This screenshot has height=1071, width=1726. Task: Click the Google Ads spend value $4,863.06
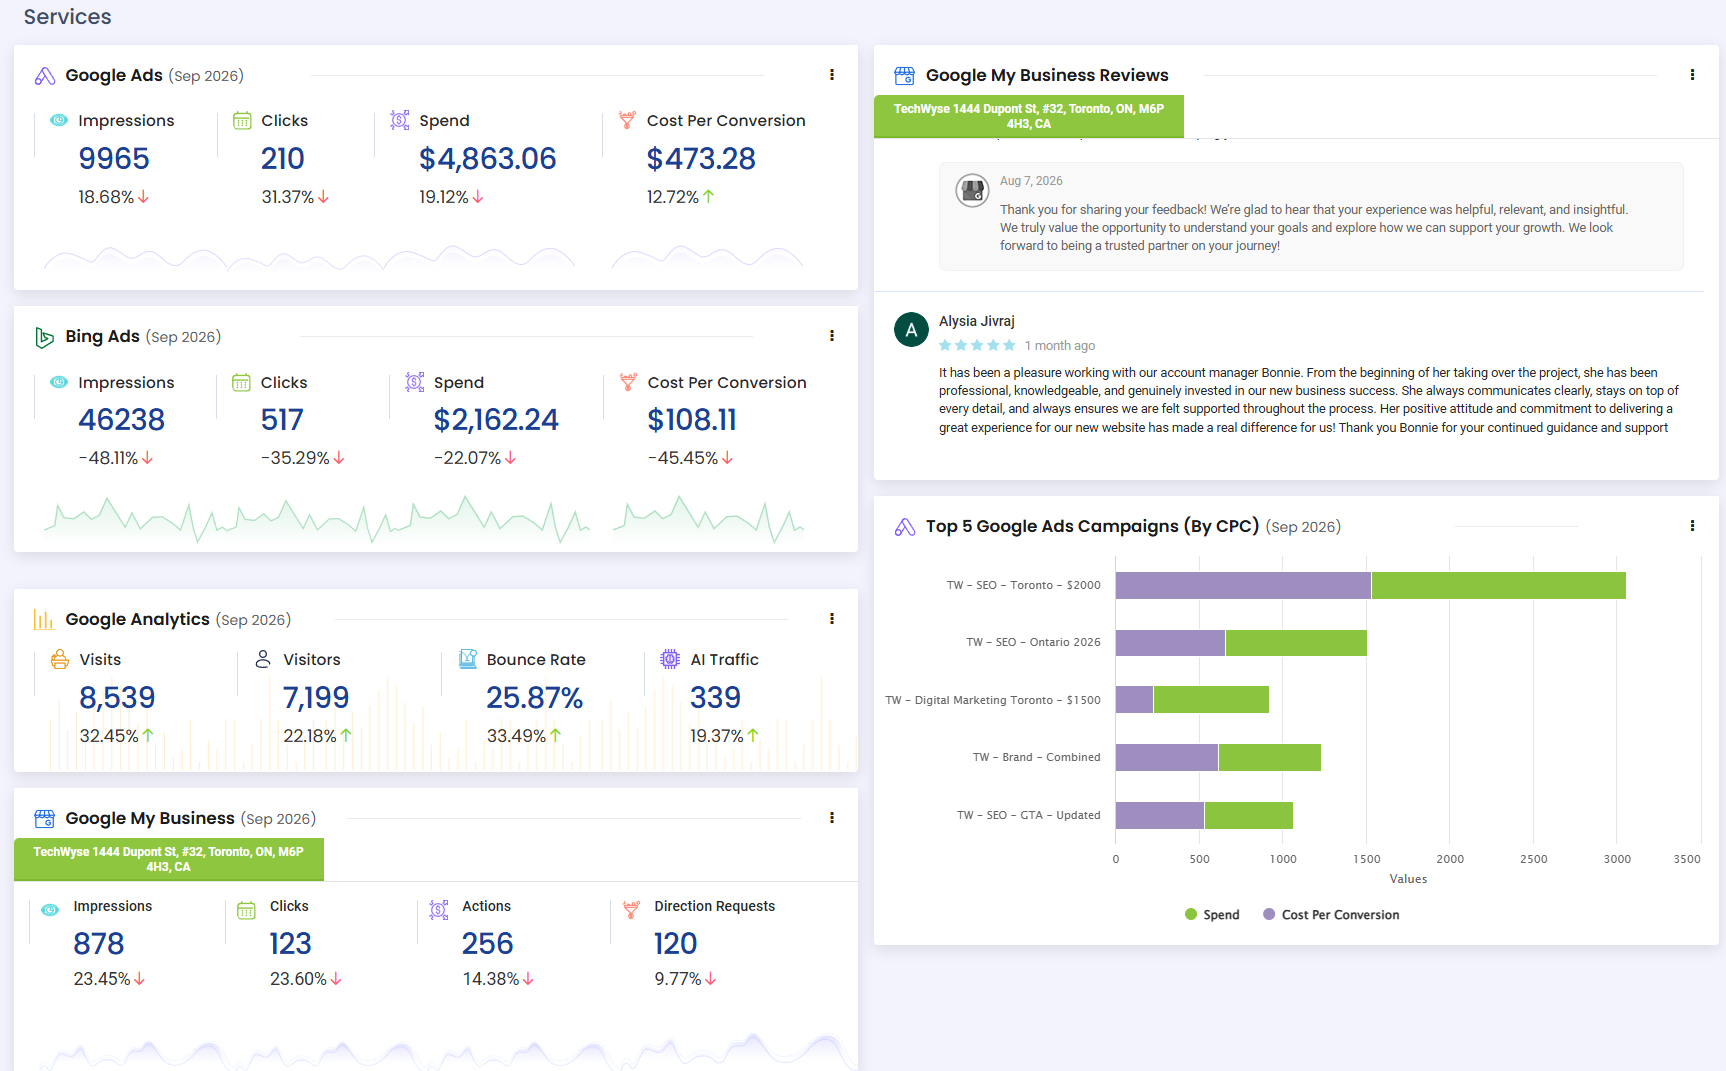tap(488, 158)
